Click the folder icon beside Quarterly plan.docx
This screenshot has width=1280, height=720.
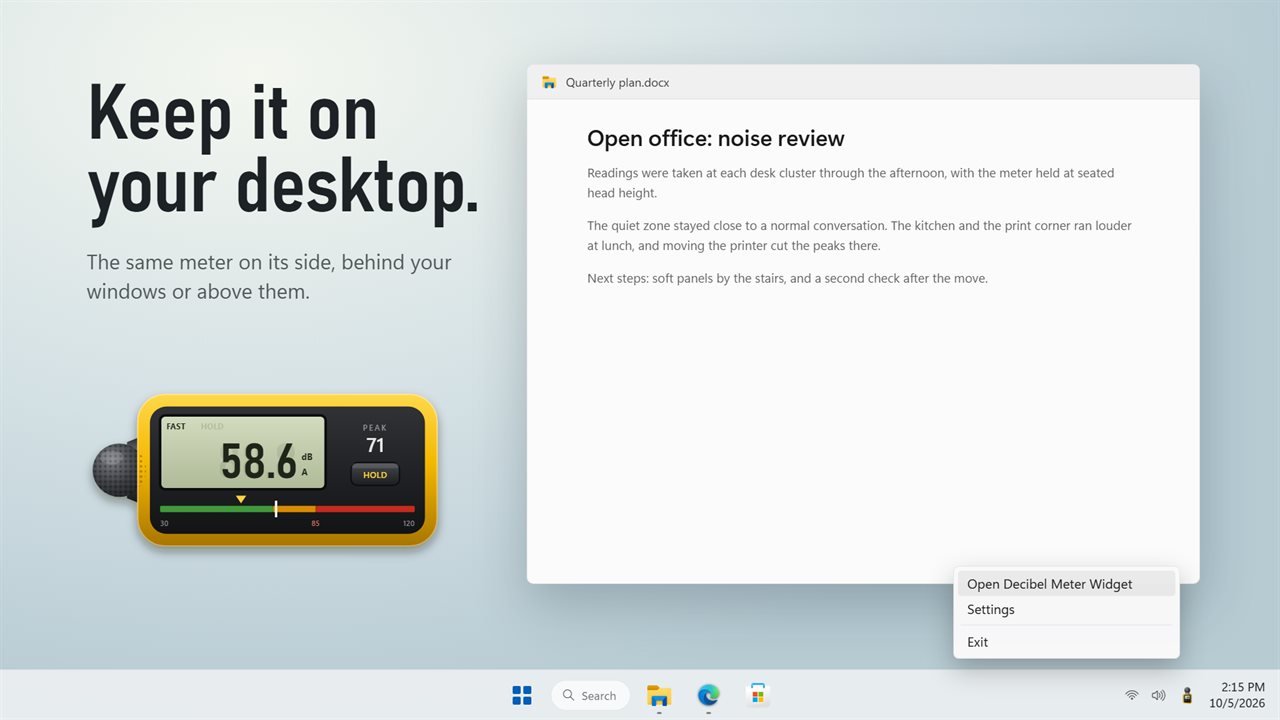pos(549,83)
